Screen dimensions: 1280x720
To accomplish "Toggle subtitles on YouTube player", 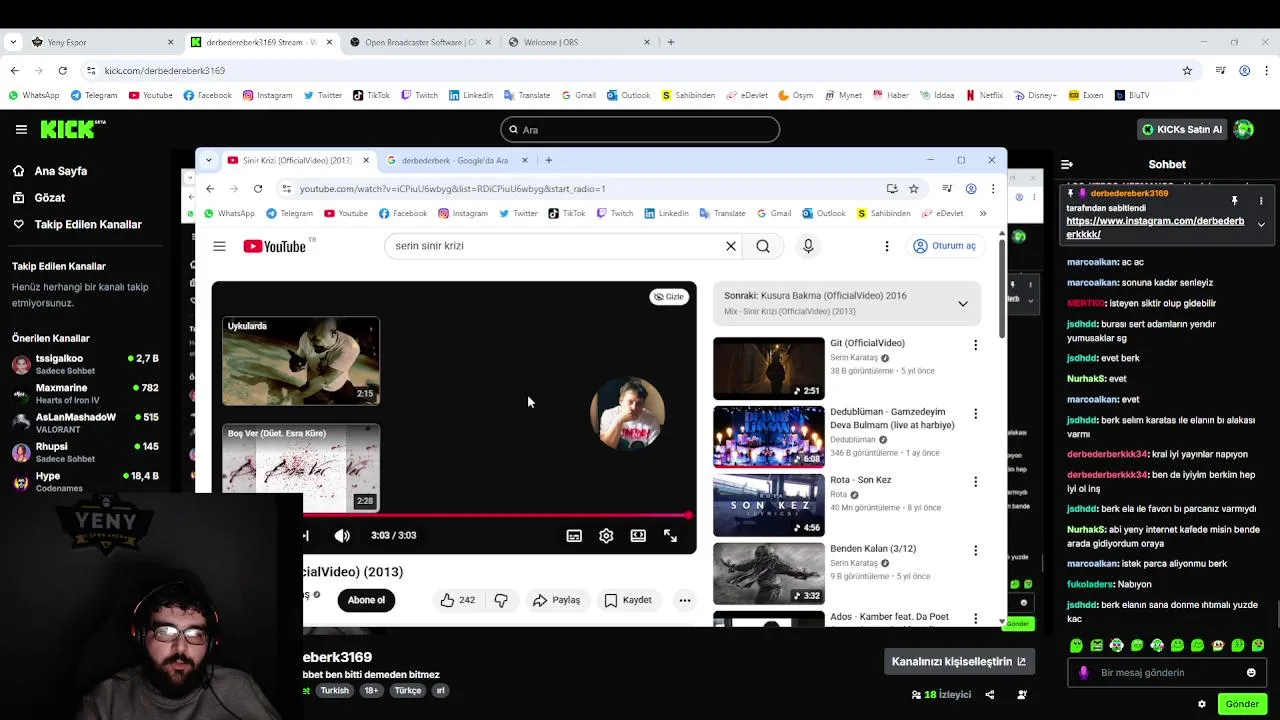I will click(x=574, y=536).
